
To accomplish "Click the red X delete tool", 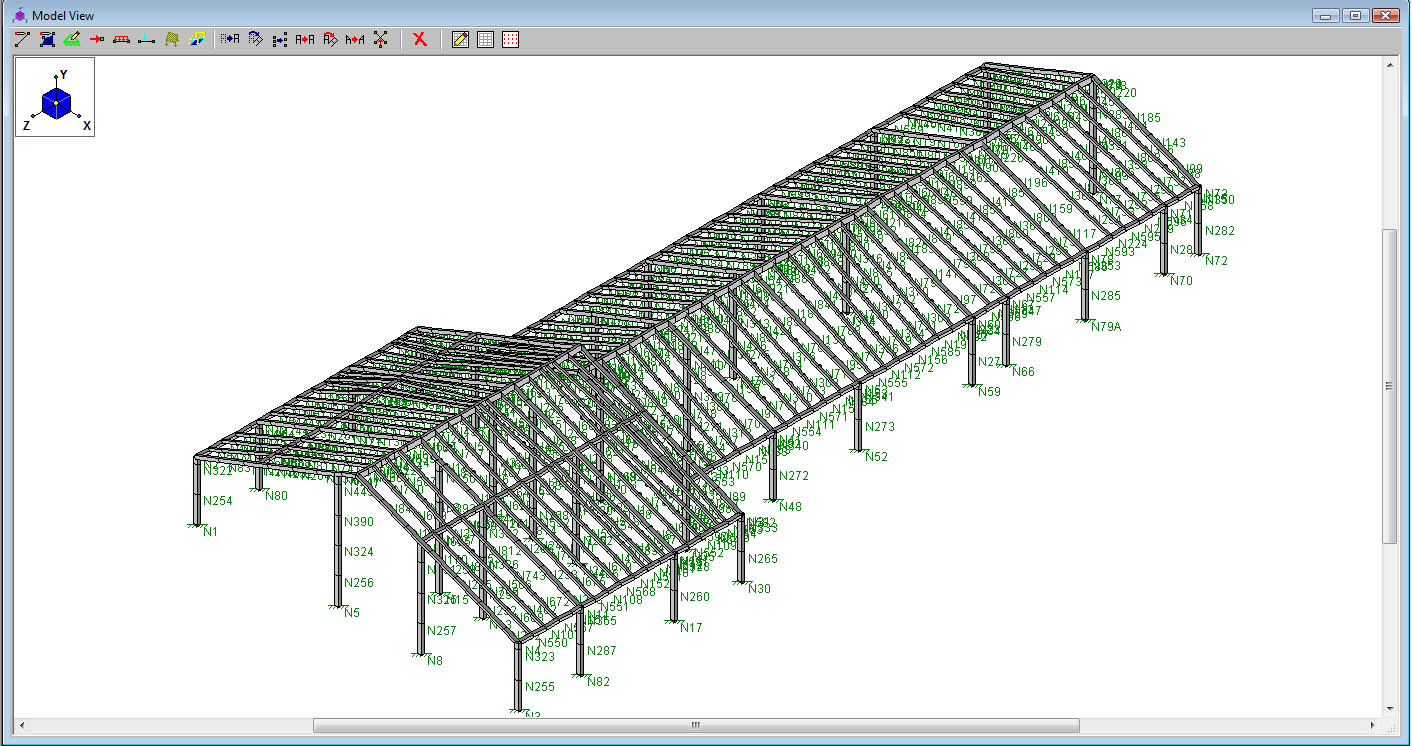I will [420, 40].
